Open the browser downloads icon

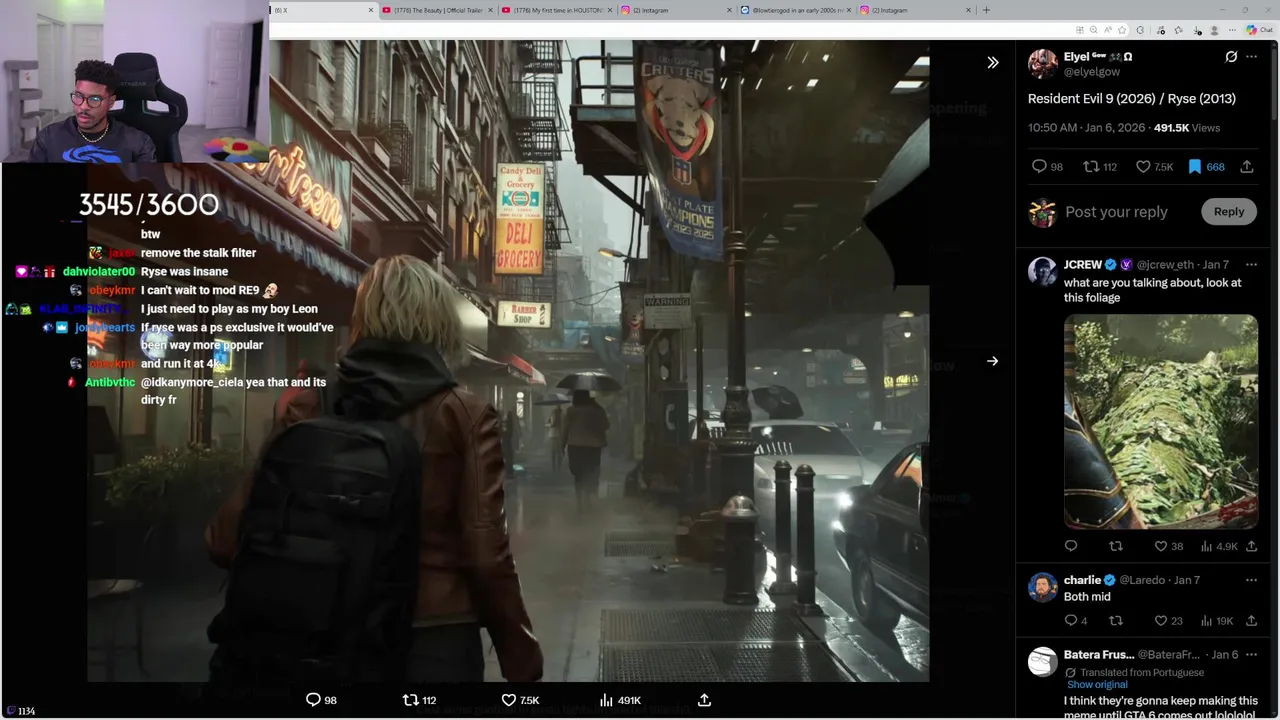click(x=1197, y=30)
